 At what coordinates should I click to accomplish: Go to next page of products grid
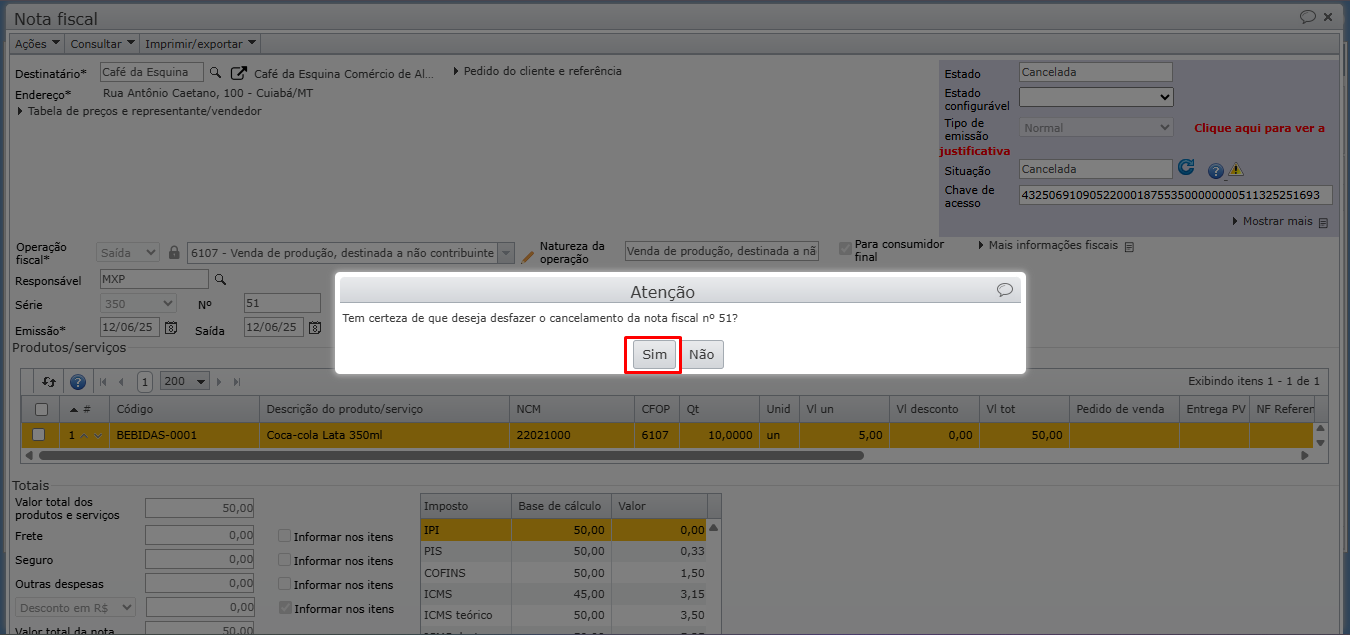221,381
